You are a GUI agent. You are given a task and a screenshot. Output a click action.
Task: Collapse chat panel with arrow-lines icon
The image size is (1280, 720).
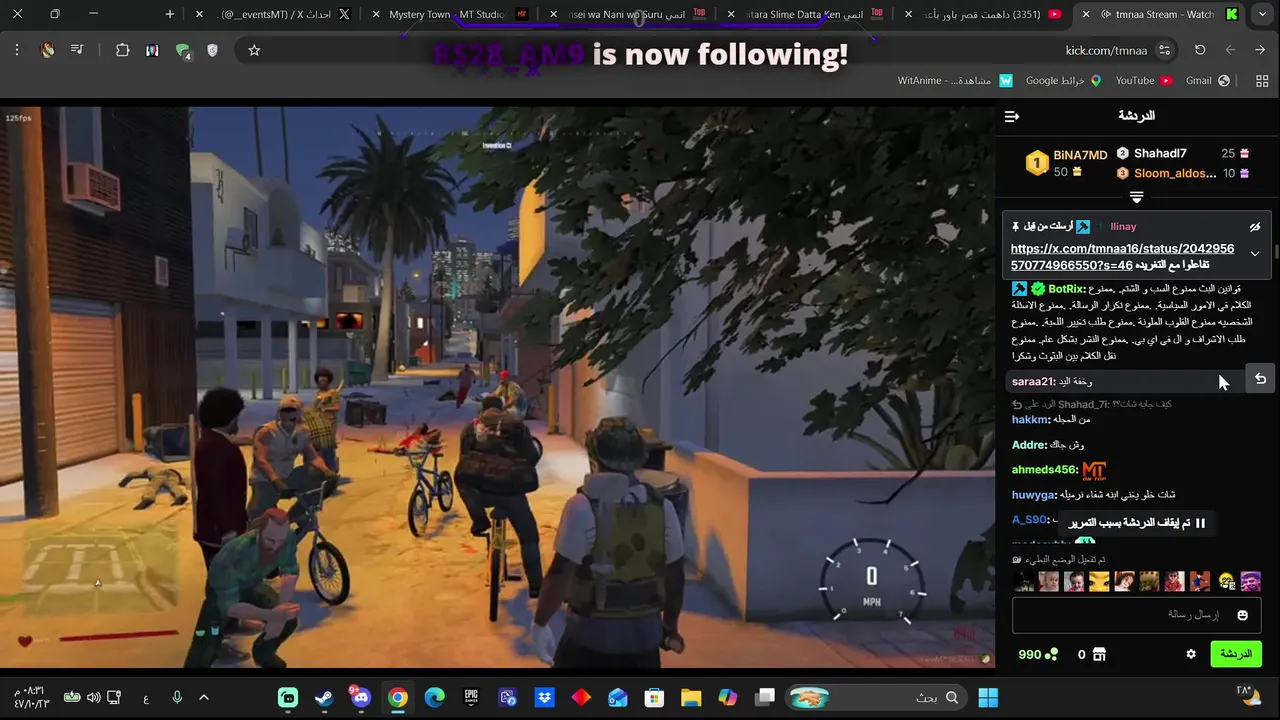pos(1012,116)
